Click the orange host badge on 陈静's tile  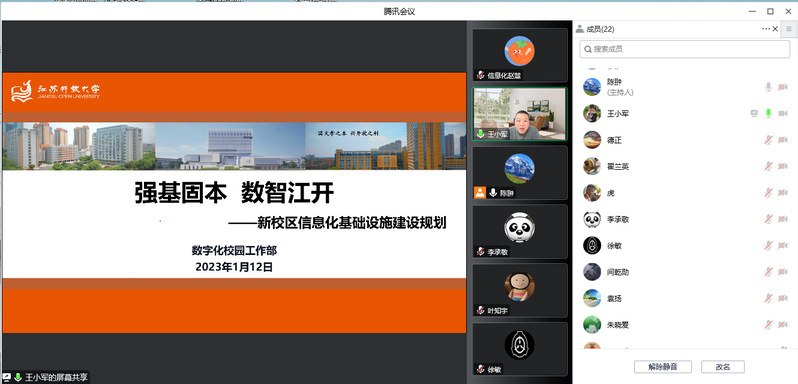[x=479, y=193]
